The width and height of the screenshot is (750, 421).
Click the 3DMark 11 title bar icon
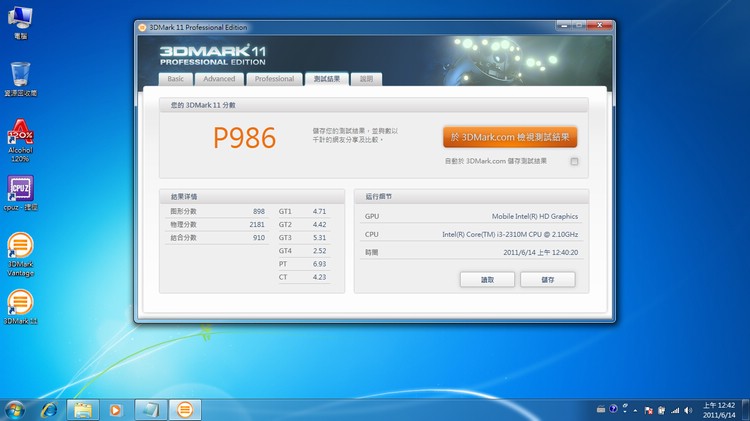click(x=142, y=28)
